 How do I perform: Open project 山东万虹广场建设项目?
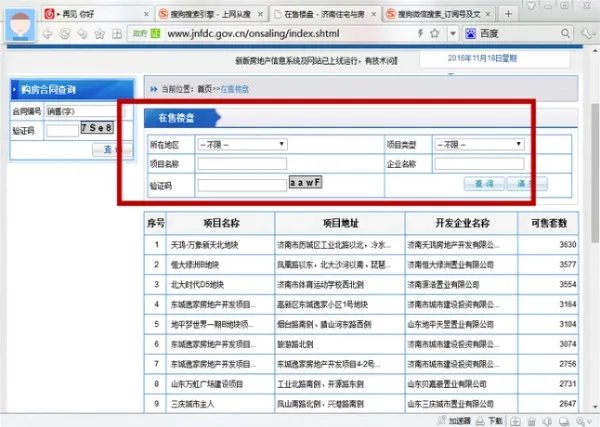coord(207,384)
